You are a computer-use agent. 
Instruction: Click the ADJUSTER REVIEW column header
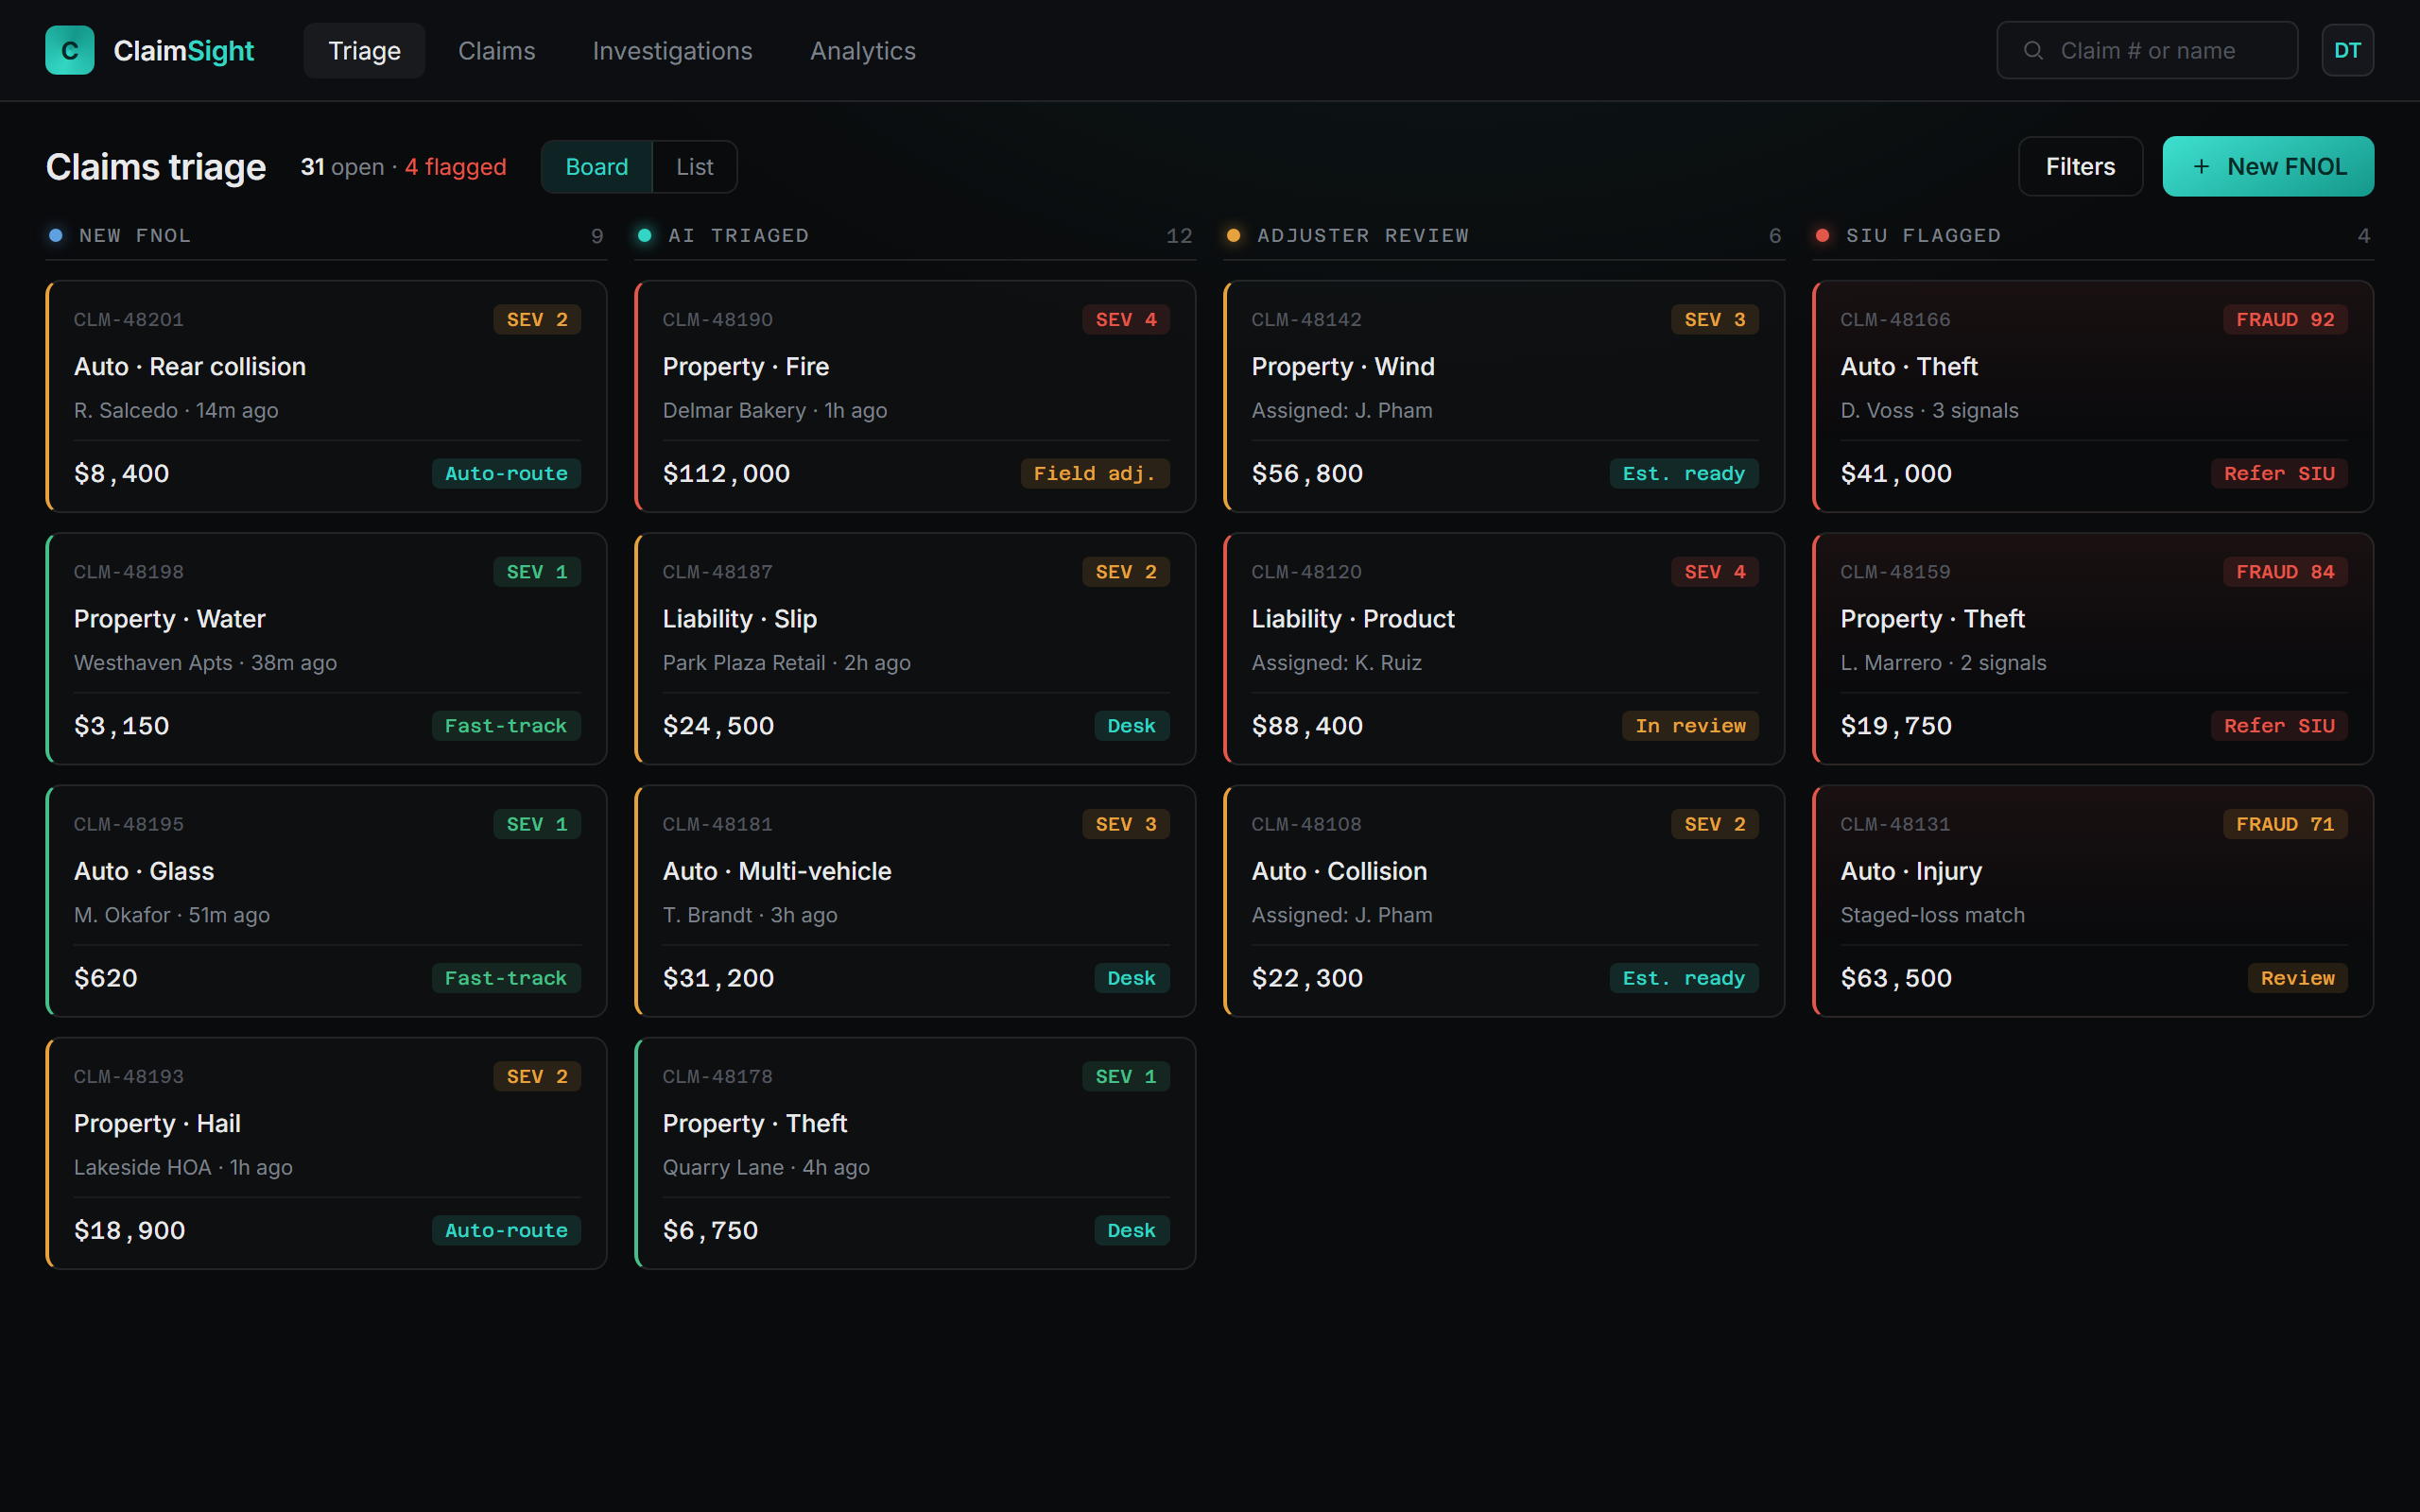pyautogui.click(x=1504, y=236)
